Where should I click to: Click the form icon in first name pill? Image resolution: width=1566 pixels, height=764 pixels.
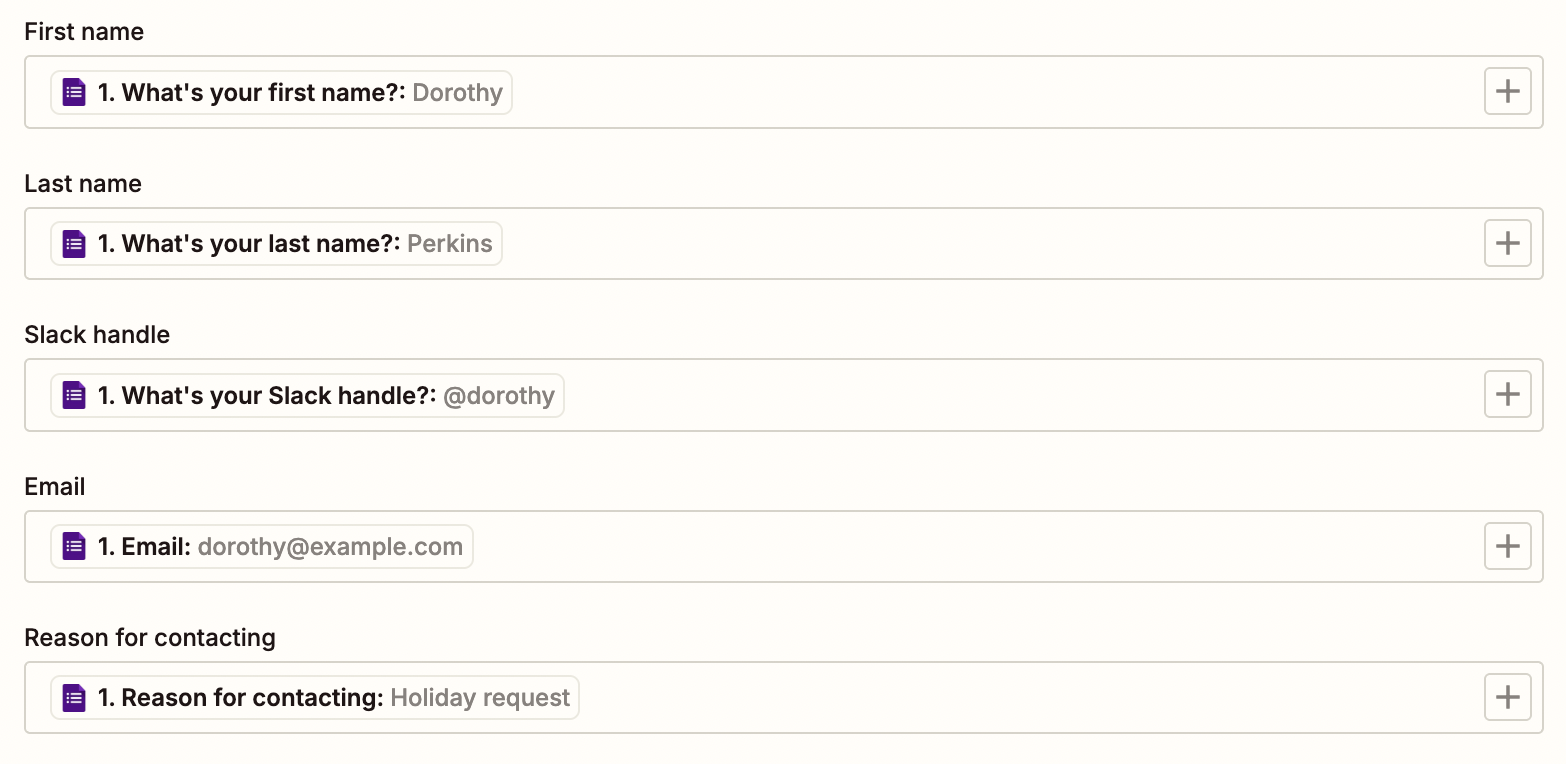(74, 93)
